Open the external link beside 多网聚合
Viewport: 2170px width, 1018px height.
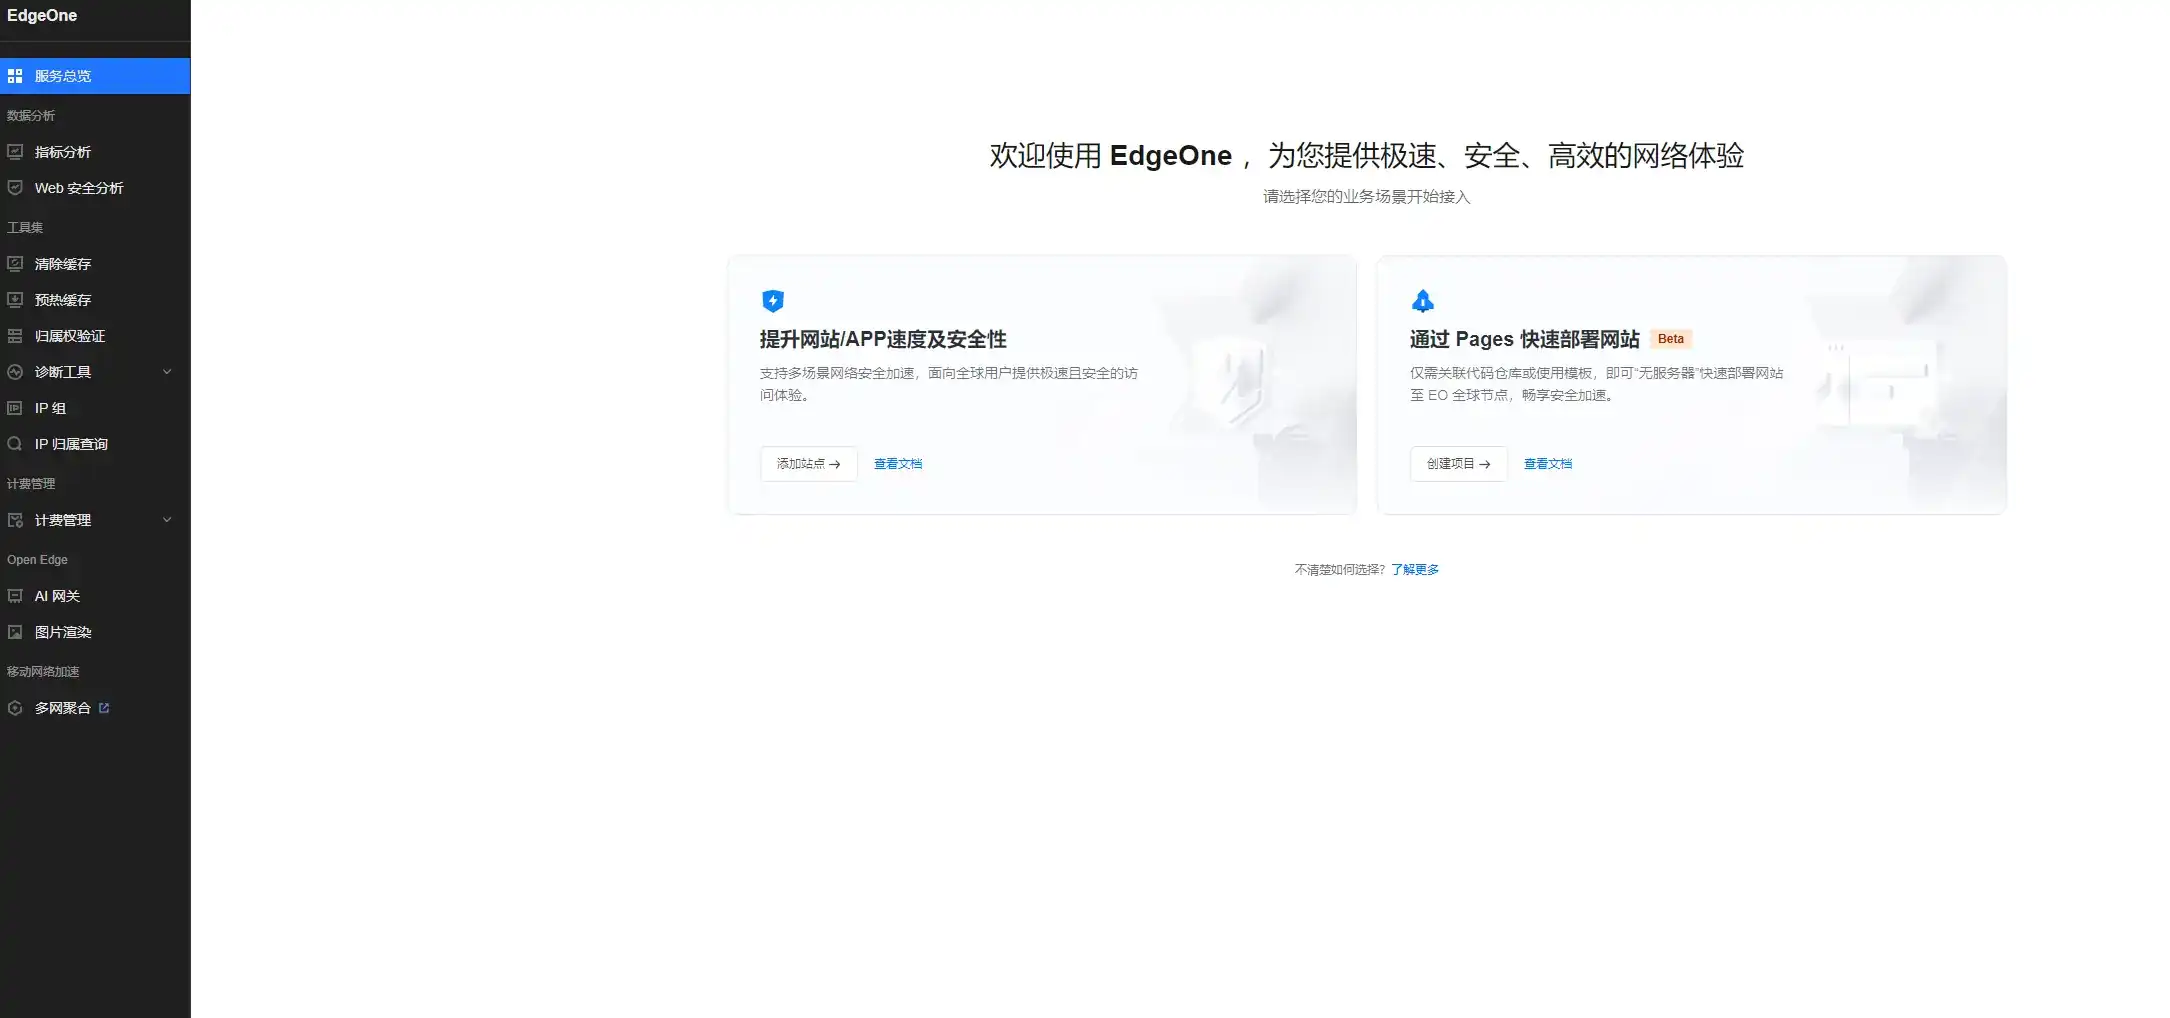click(103, 707)
